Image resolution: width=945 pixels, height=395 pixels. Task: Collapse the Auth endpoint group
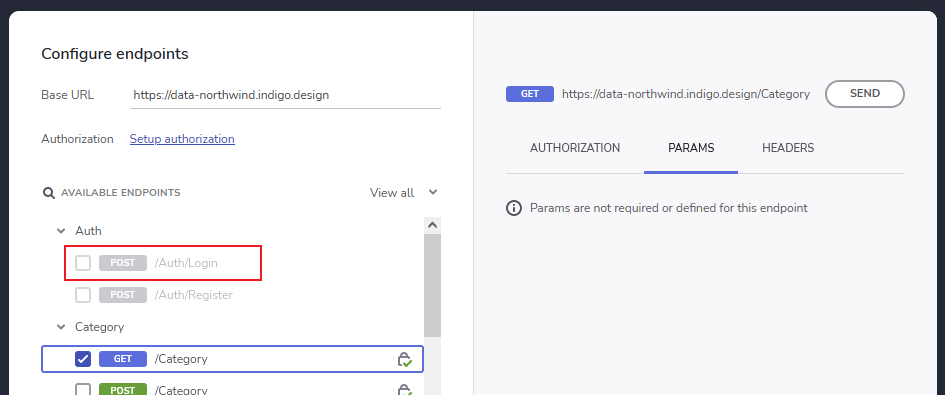pos(60,231)
